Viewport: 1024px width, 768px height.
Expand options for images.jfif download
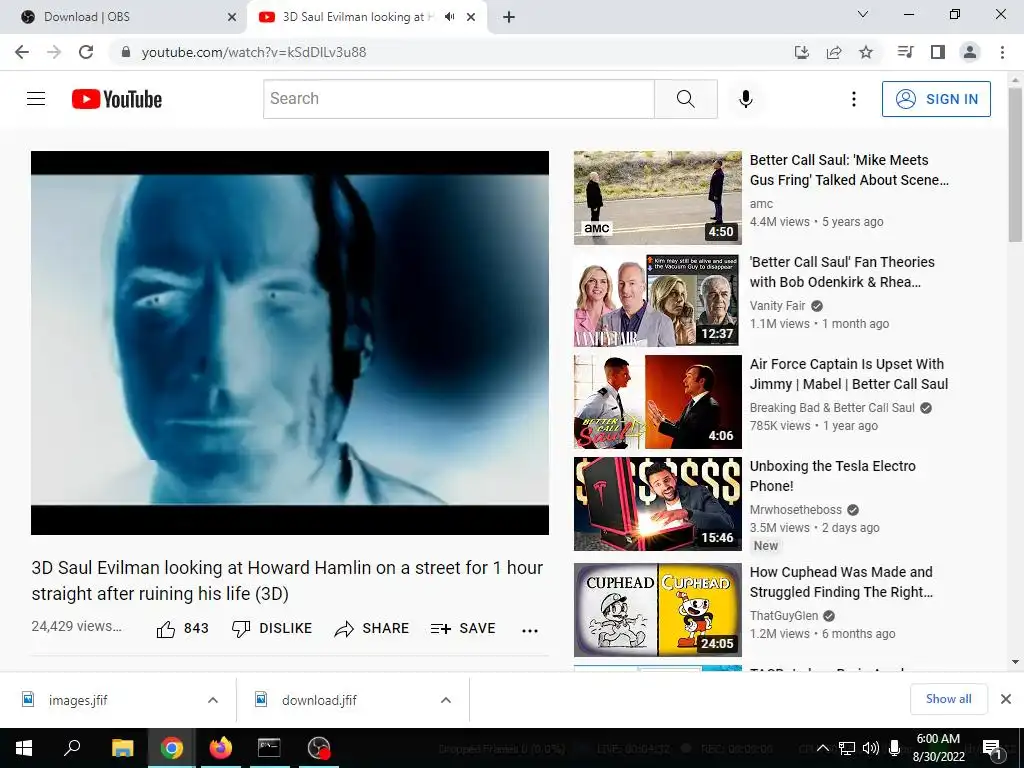tap(213, 700)
